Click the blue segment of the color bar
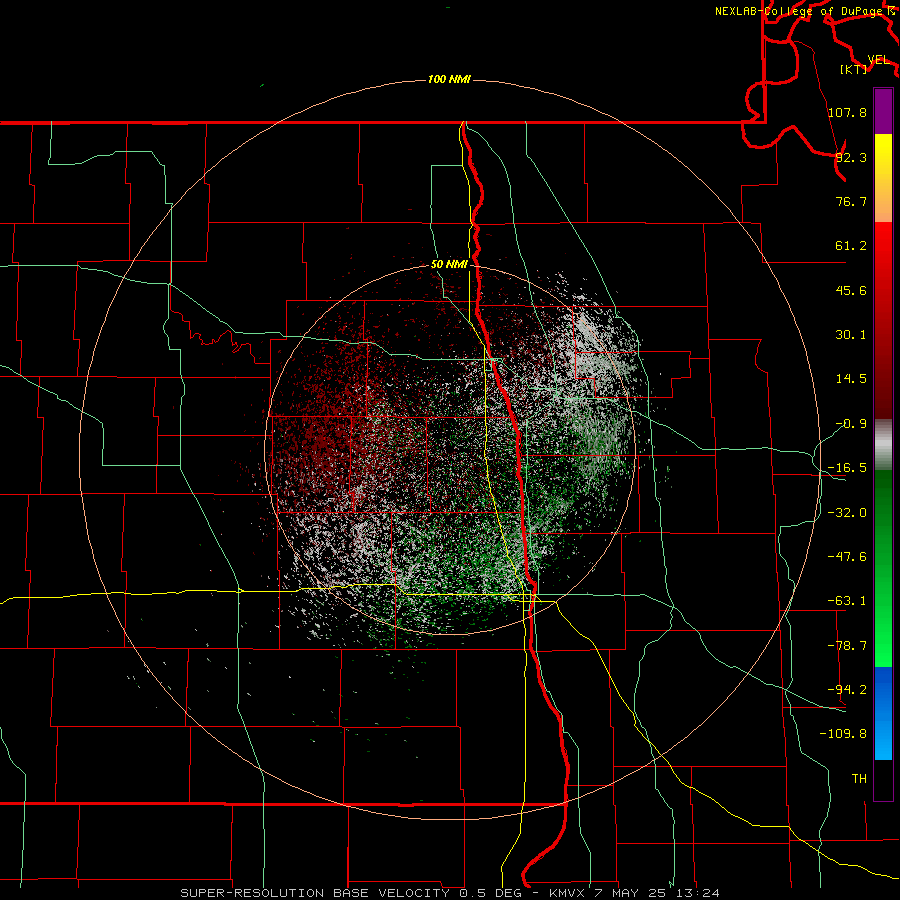 tap(883, 713)
